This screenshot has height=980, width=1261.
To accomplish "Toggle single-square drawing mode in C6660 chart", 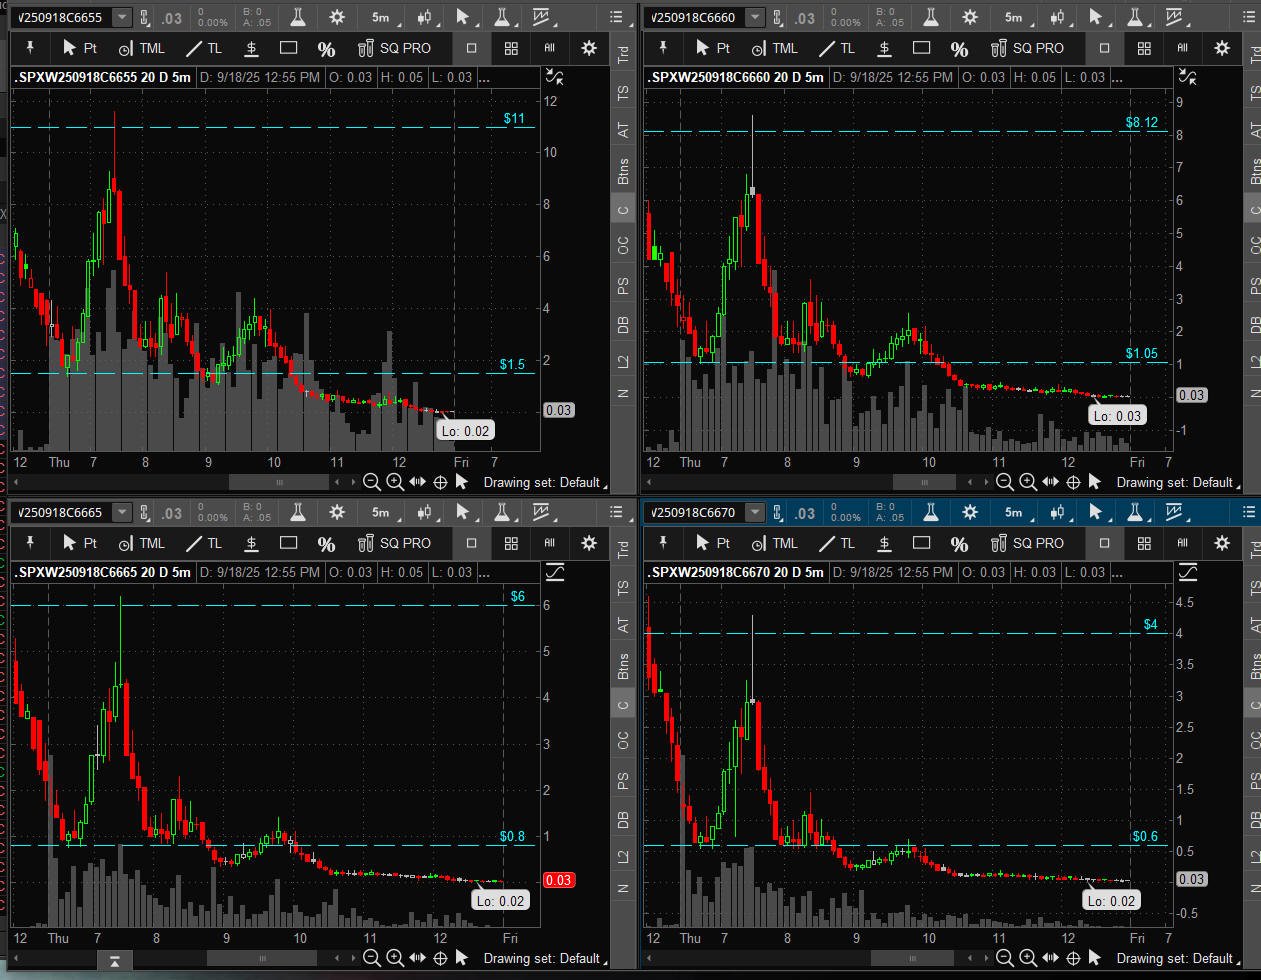I will point(1104,48).
